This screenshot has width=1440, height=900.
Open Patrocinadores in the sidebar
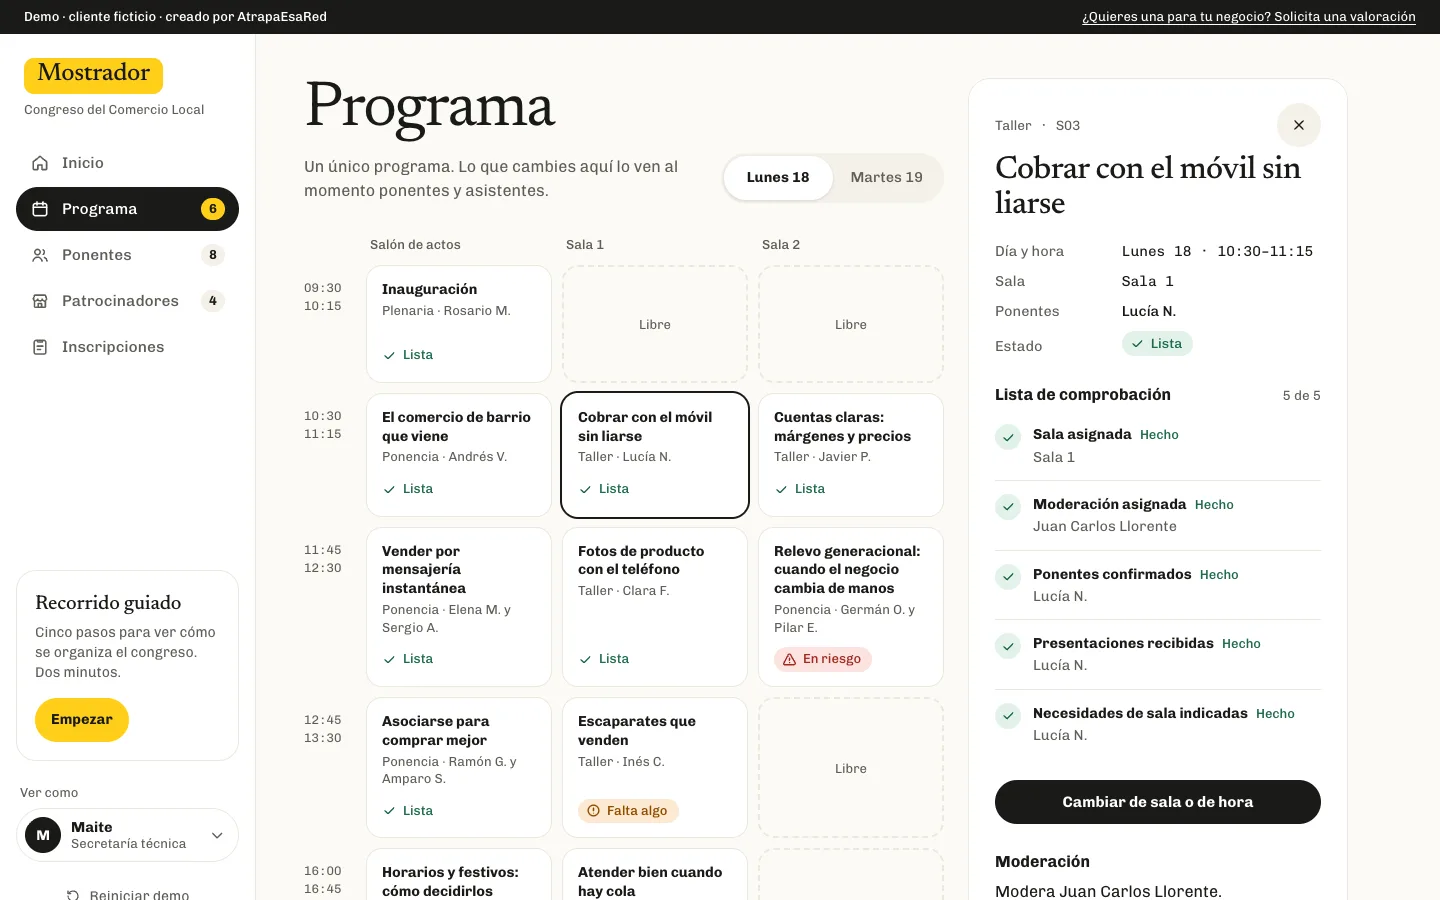coord(127,301)
